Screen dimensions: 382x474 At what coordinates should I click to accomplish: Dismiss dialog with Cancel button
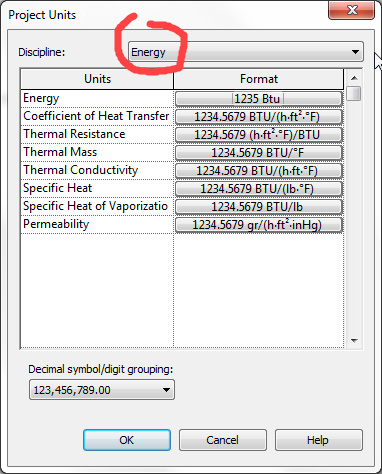point(223,440)
